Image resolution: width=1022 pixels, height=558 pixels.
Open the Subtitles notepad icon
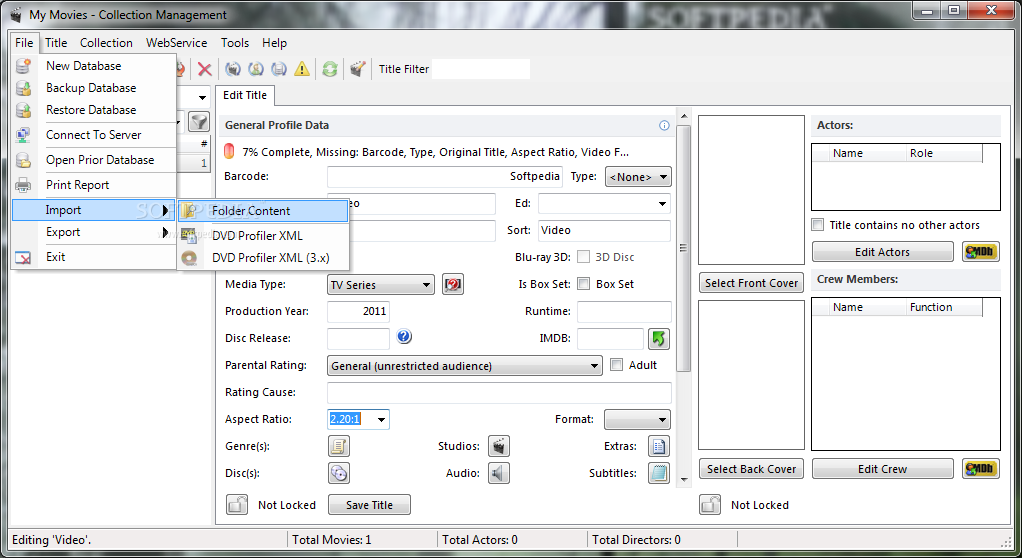(x=659, y=473)
